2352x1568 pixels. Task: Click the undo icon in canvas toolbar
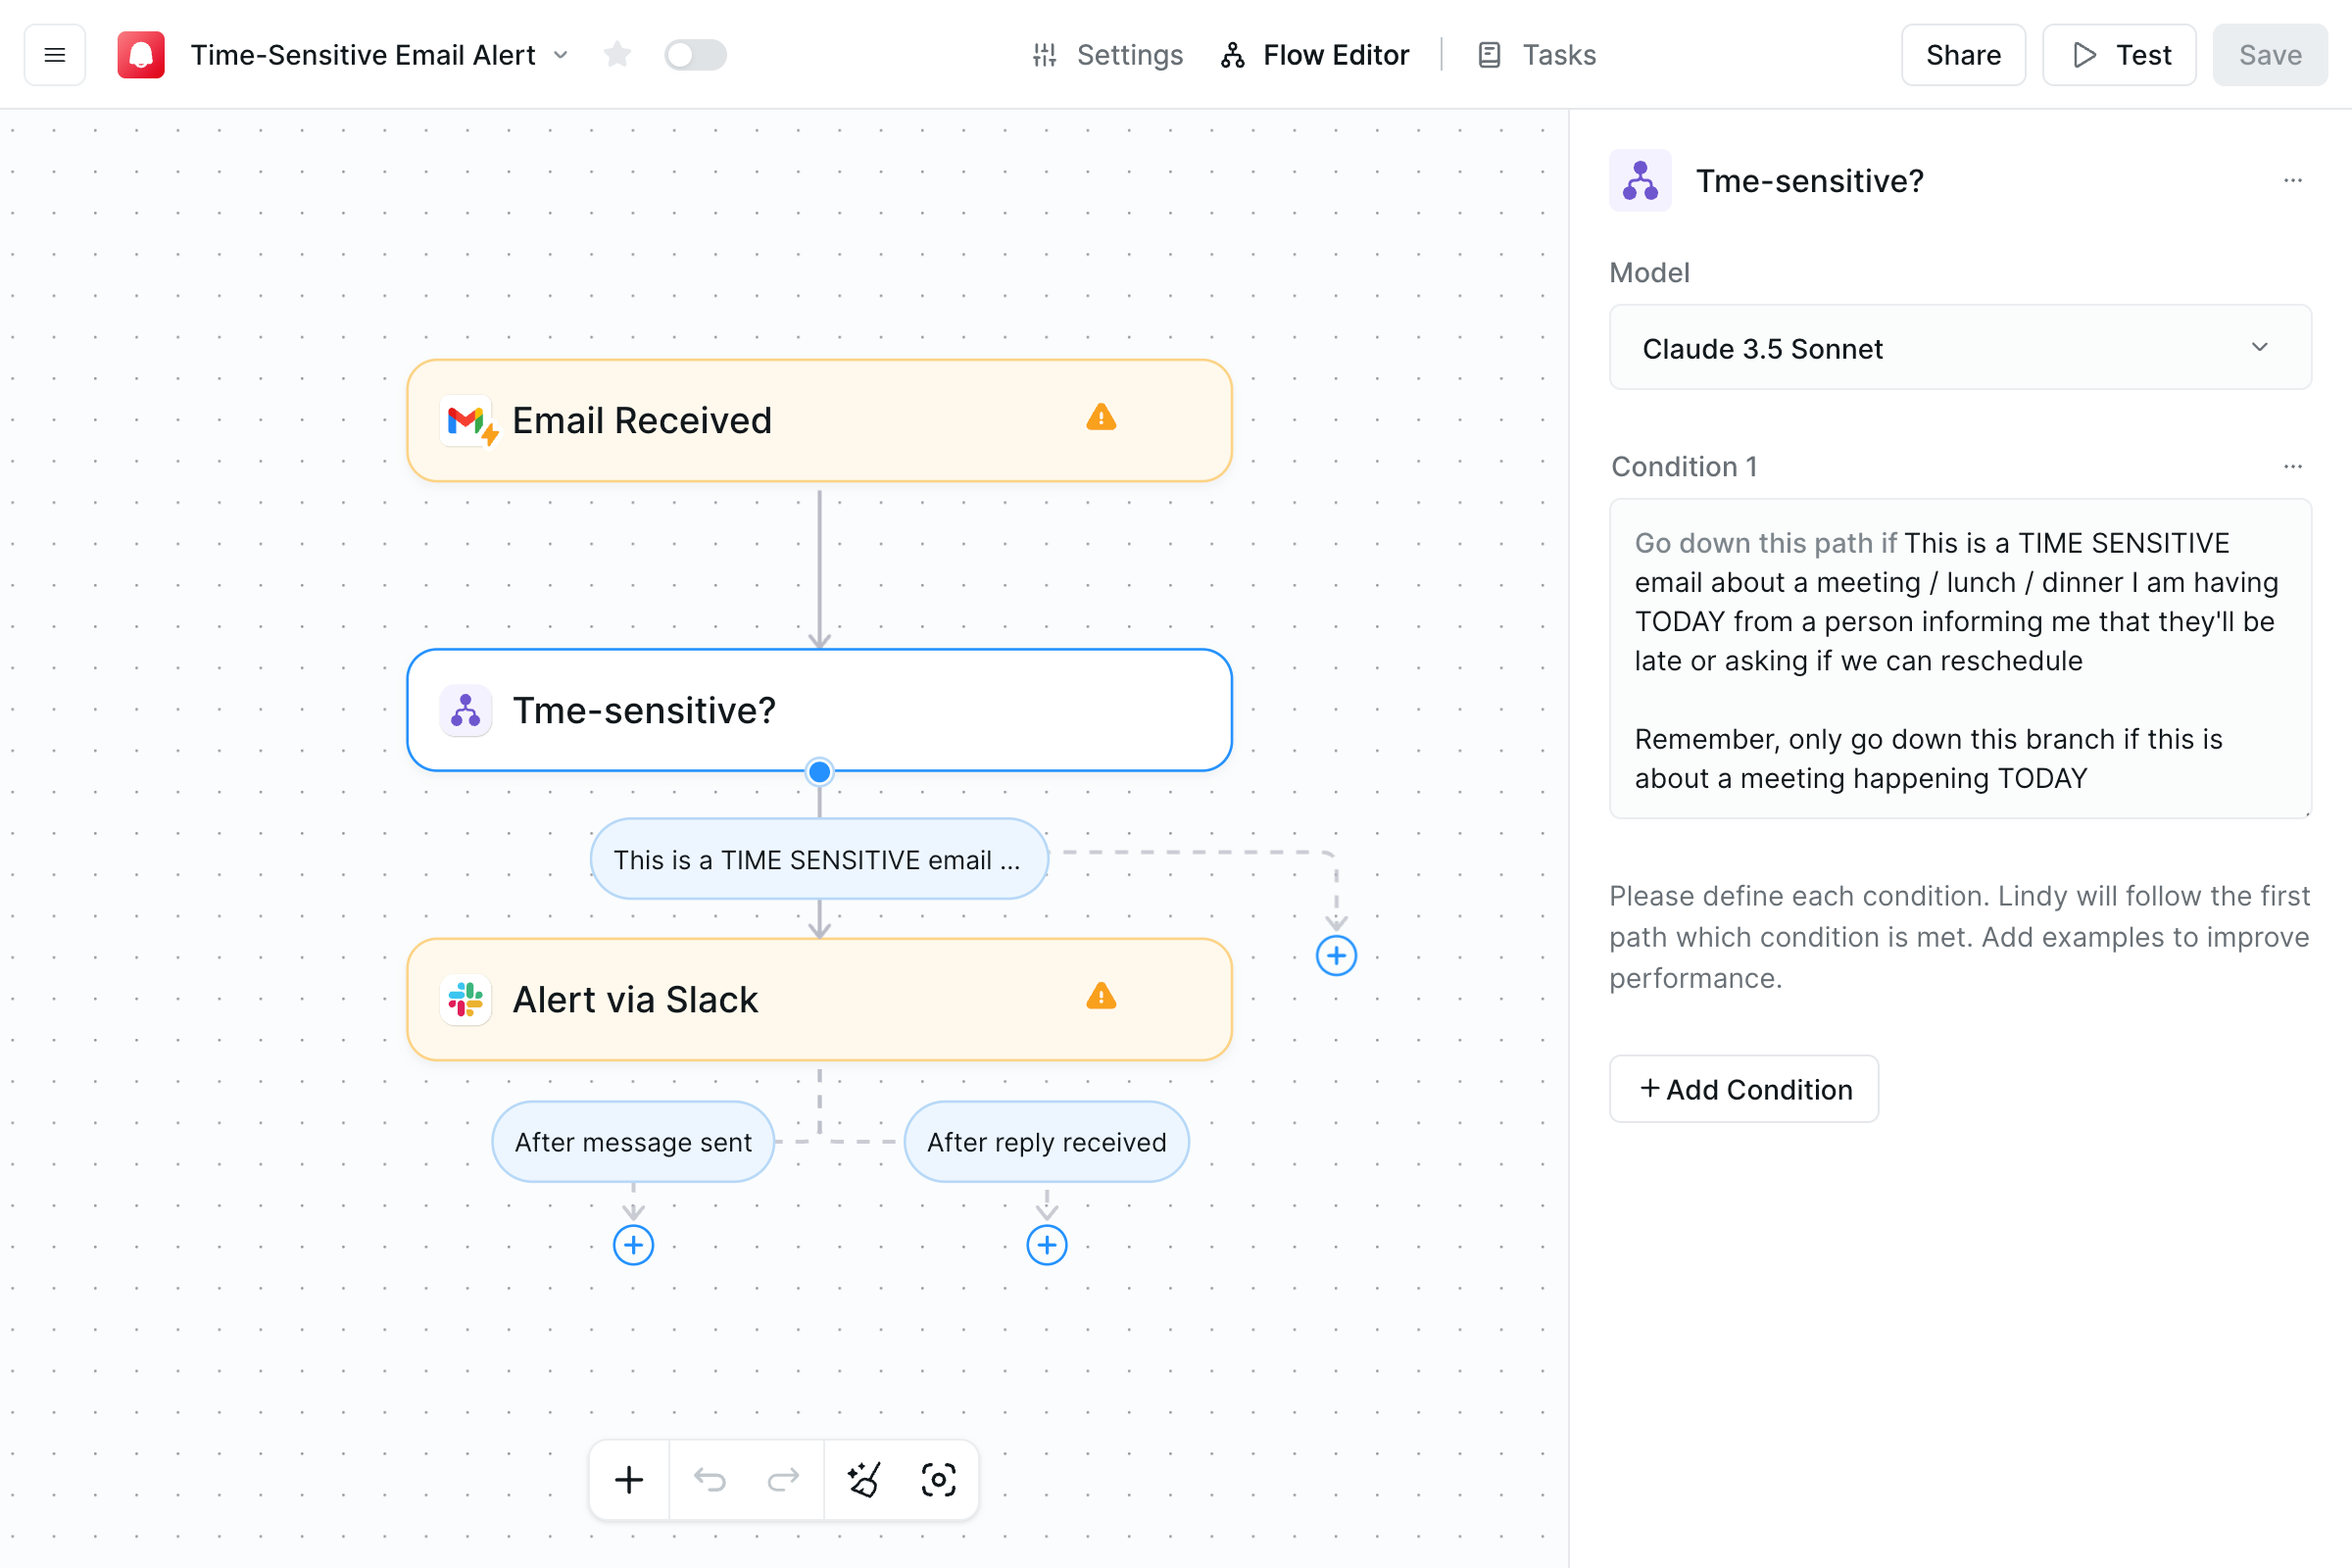tap(710, 1480)
